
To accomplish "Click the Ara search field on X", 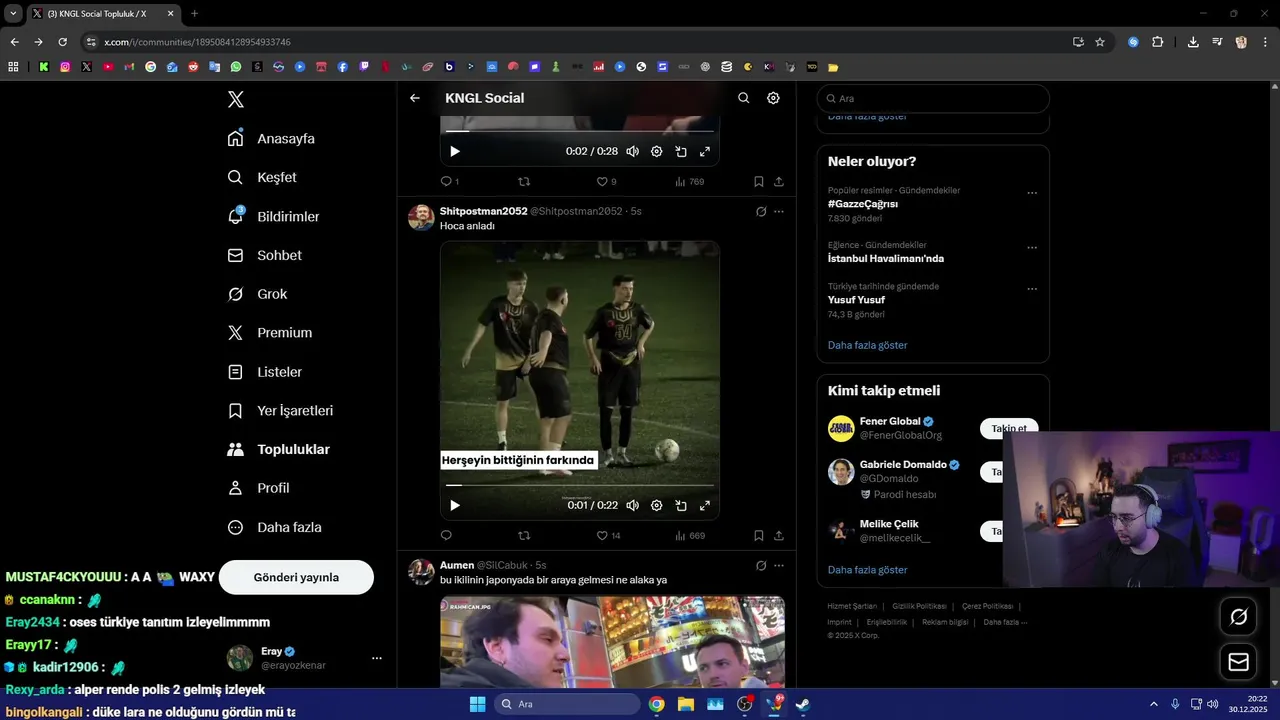I will (933, 99).
